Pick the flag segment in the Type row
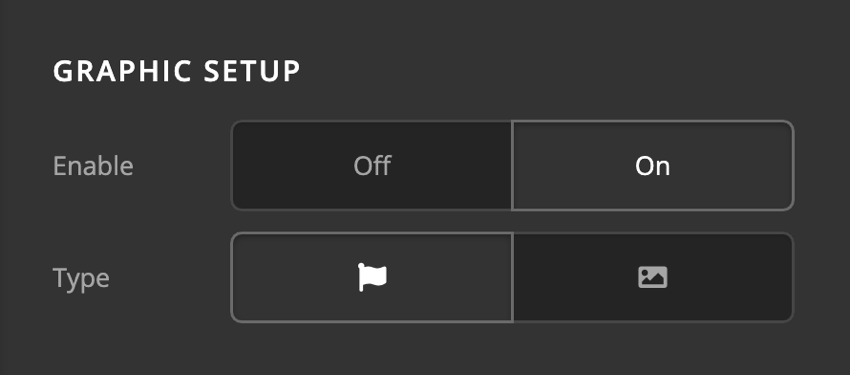Viewport: 850px width, 375px height. (372, 277)
